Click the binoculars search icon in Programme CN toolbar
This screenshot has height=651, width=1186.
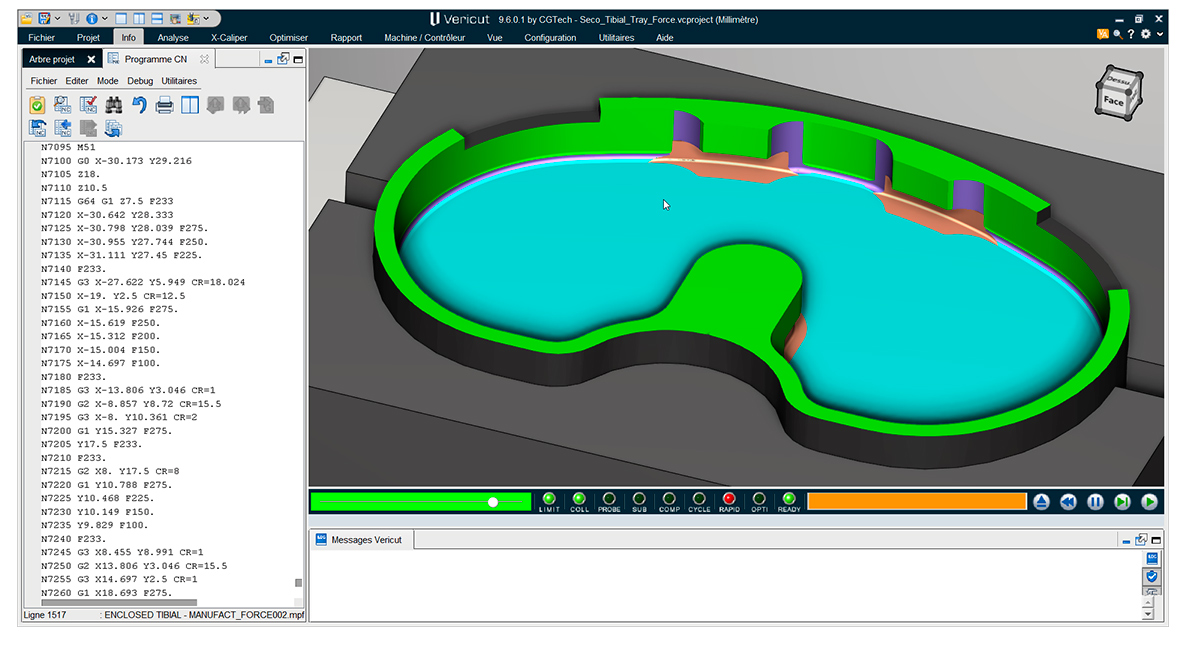click(x=113, y=105)
